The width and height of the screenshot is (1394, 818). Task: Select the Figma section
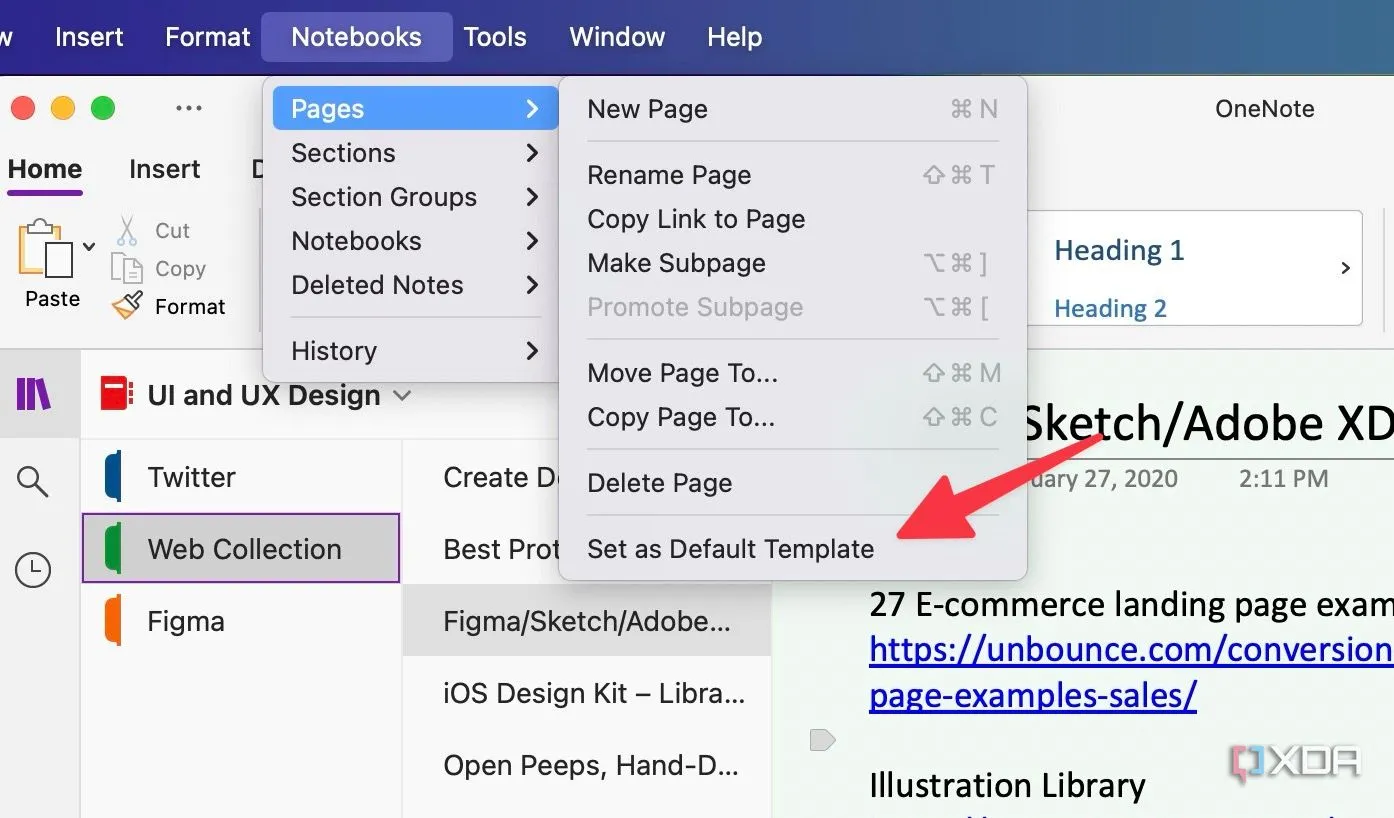click(241, 621)
